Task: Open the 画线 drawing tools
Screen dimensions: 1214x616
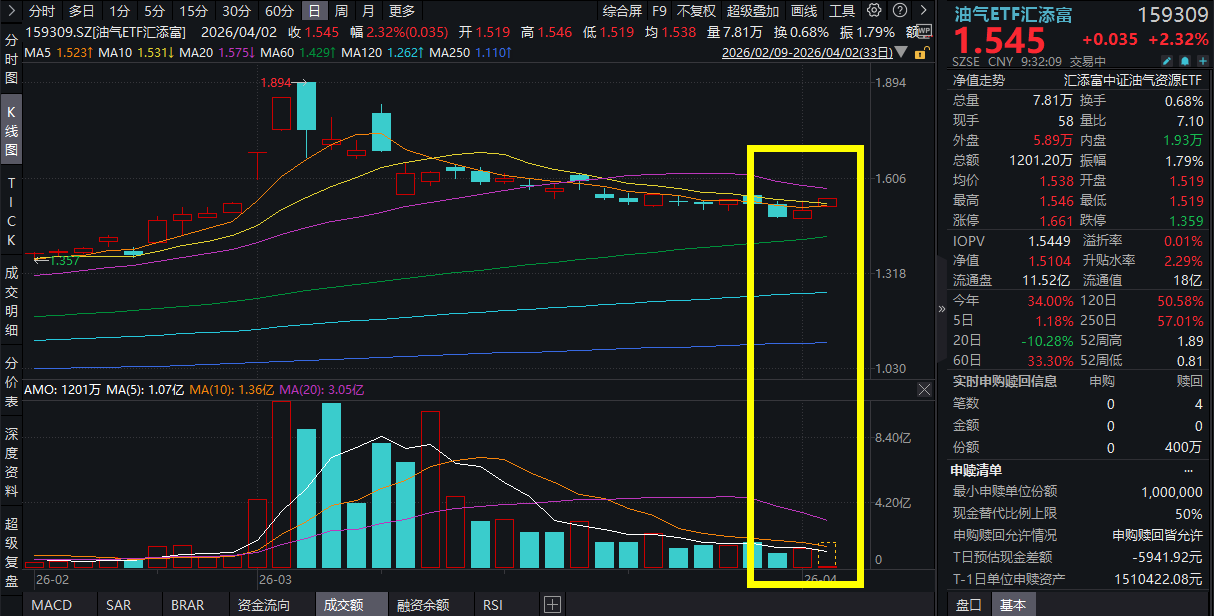Action: click(804, 11)
